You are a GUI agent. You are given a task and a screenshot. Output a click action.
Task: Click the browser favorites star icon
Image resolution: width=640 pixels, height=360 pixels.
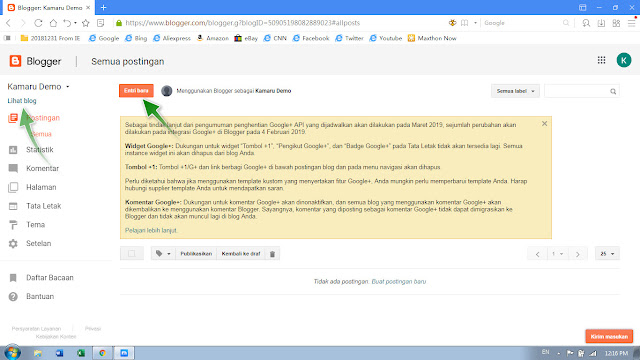pos(85,23)
